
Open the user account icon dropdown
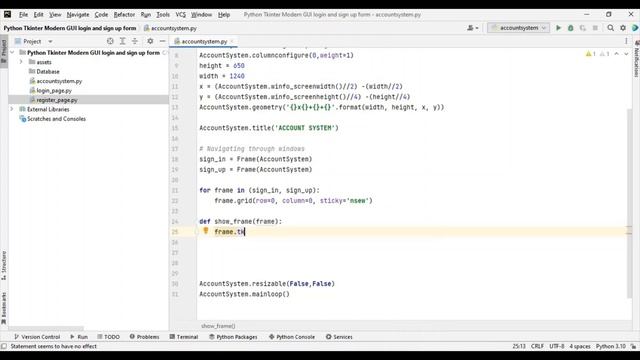[473, 28]
